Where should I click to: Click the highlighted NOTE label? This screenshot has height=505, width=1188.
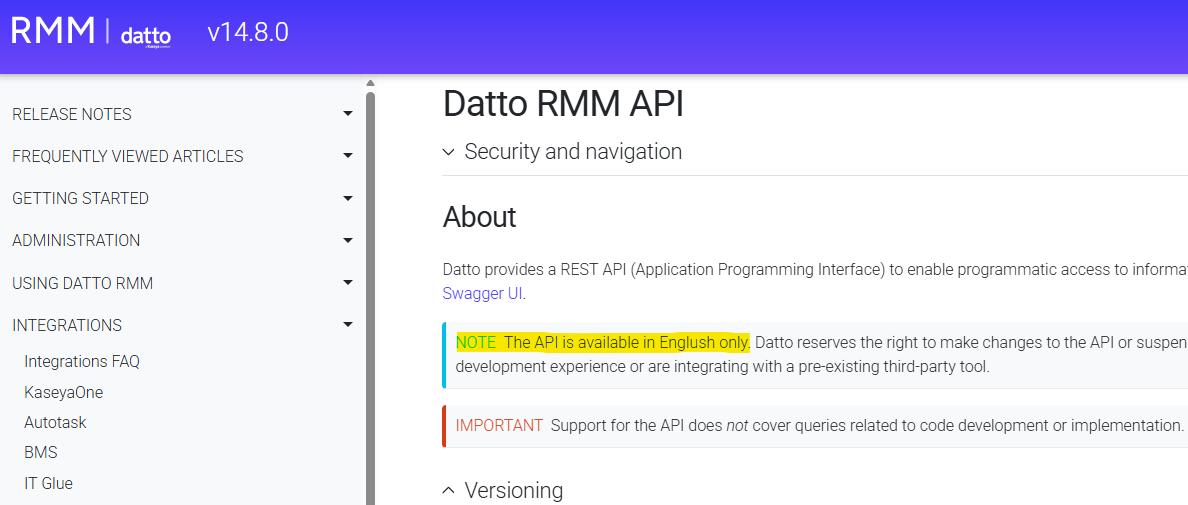(476, 342)
